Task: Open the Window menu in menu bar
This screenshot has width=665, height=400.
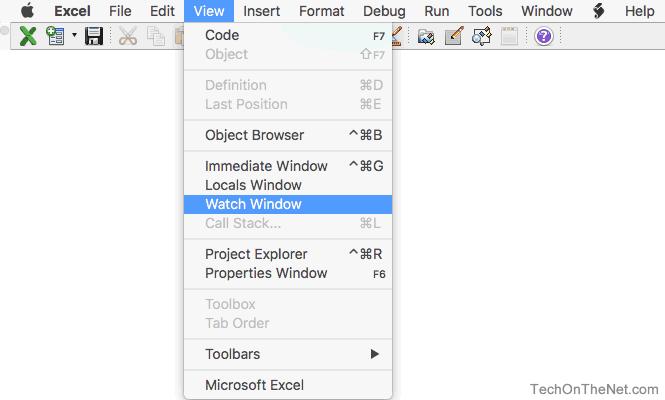Action: [547, 11]
